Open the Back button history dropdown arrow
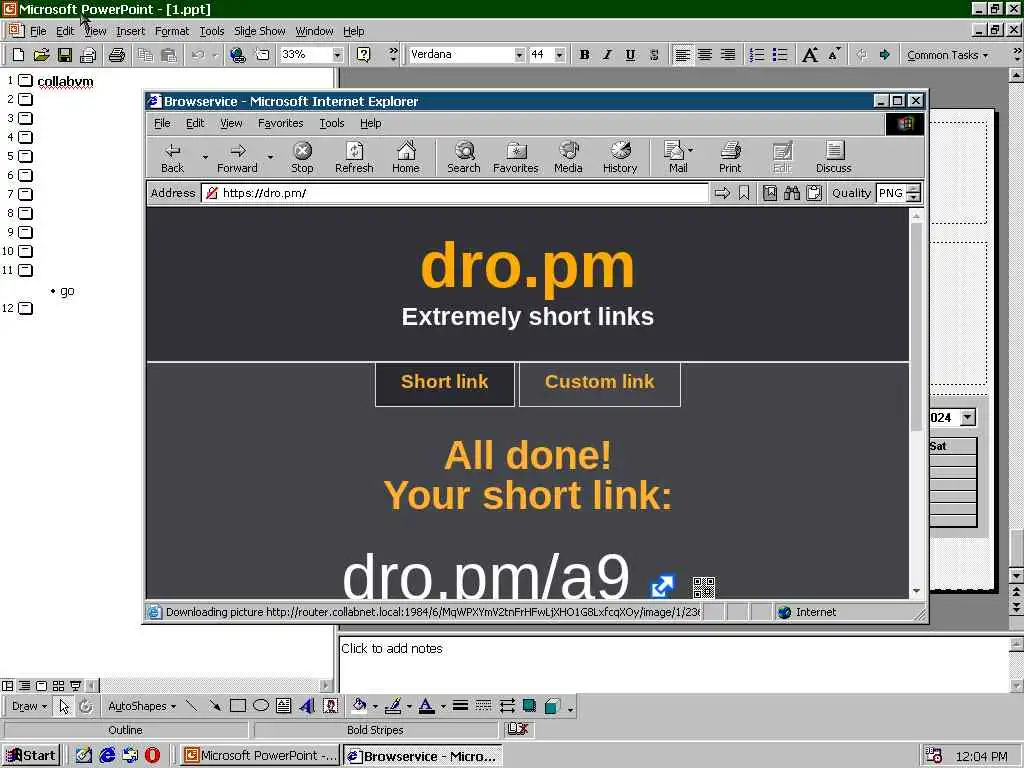This screenshot has height=768, width=1024. [x=204, y=157]
